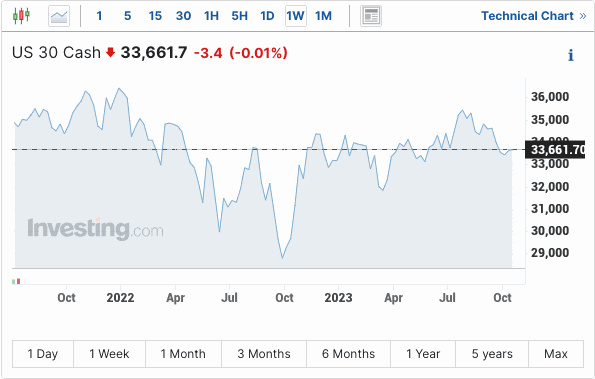This screenshot has height=379, width=595.
Task: Set interval to 30 minutes
Action: (x=183, y=16)
